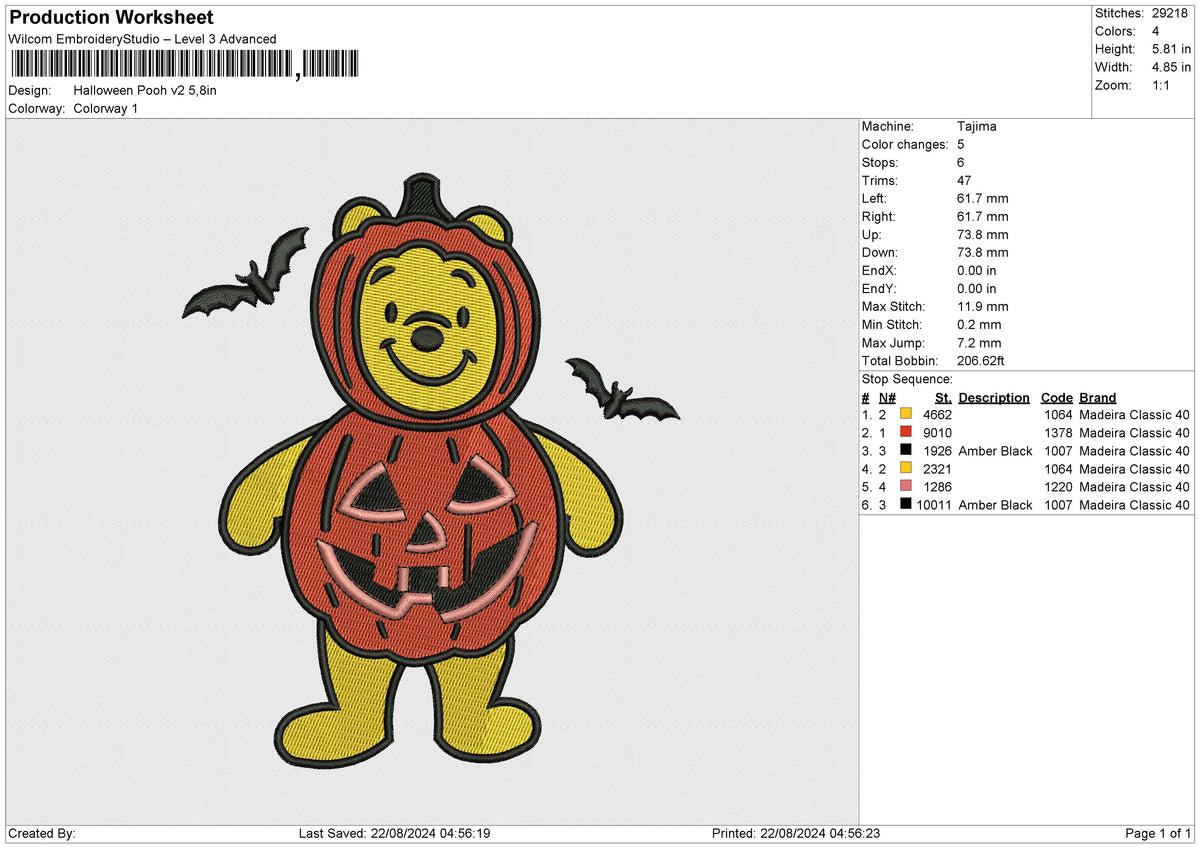Select 'Madeira Classic 40' in the 1286-stitch row
1200x848 pixels.
click(x=1134, y=487)
